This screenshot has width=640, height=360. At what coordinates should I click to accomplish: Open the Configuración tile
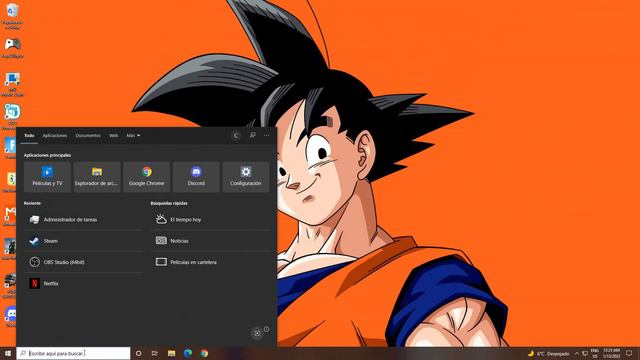tap(246, 177)
